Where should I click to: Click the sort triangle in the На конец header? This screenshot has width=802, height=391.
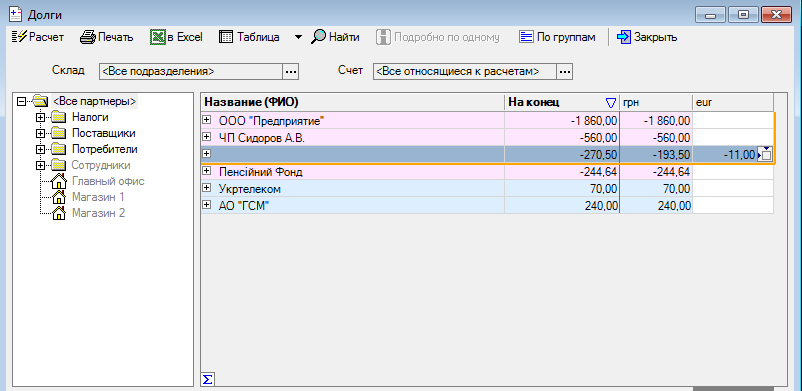point(610,103)
